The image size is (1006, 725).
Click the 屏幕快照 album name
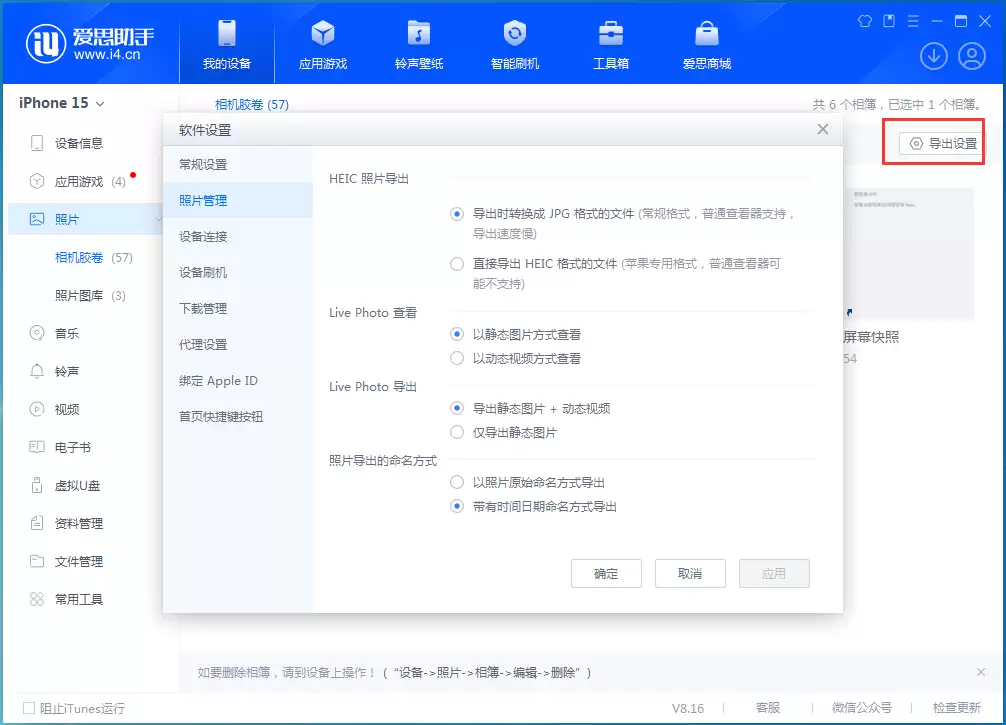point(871,337)
